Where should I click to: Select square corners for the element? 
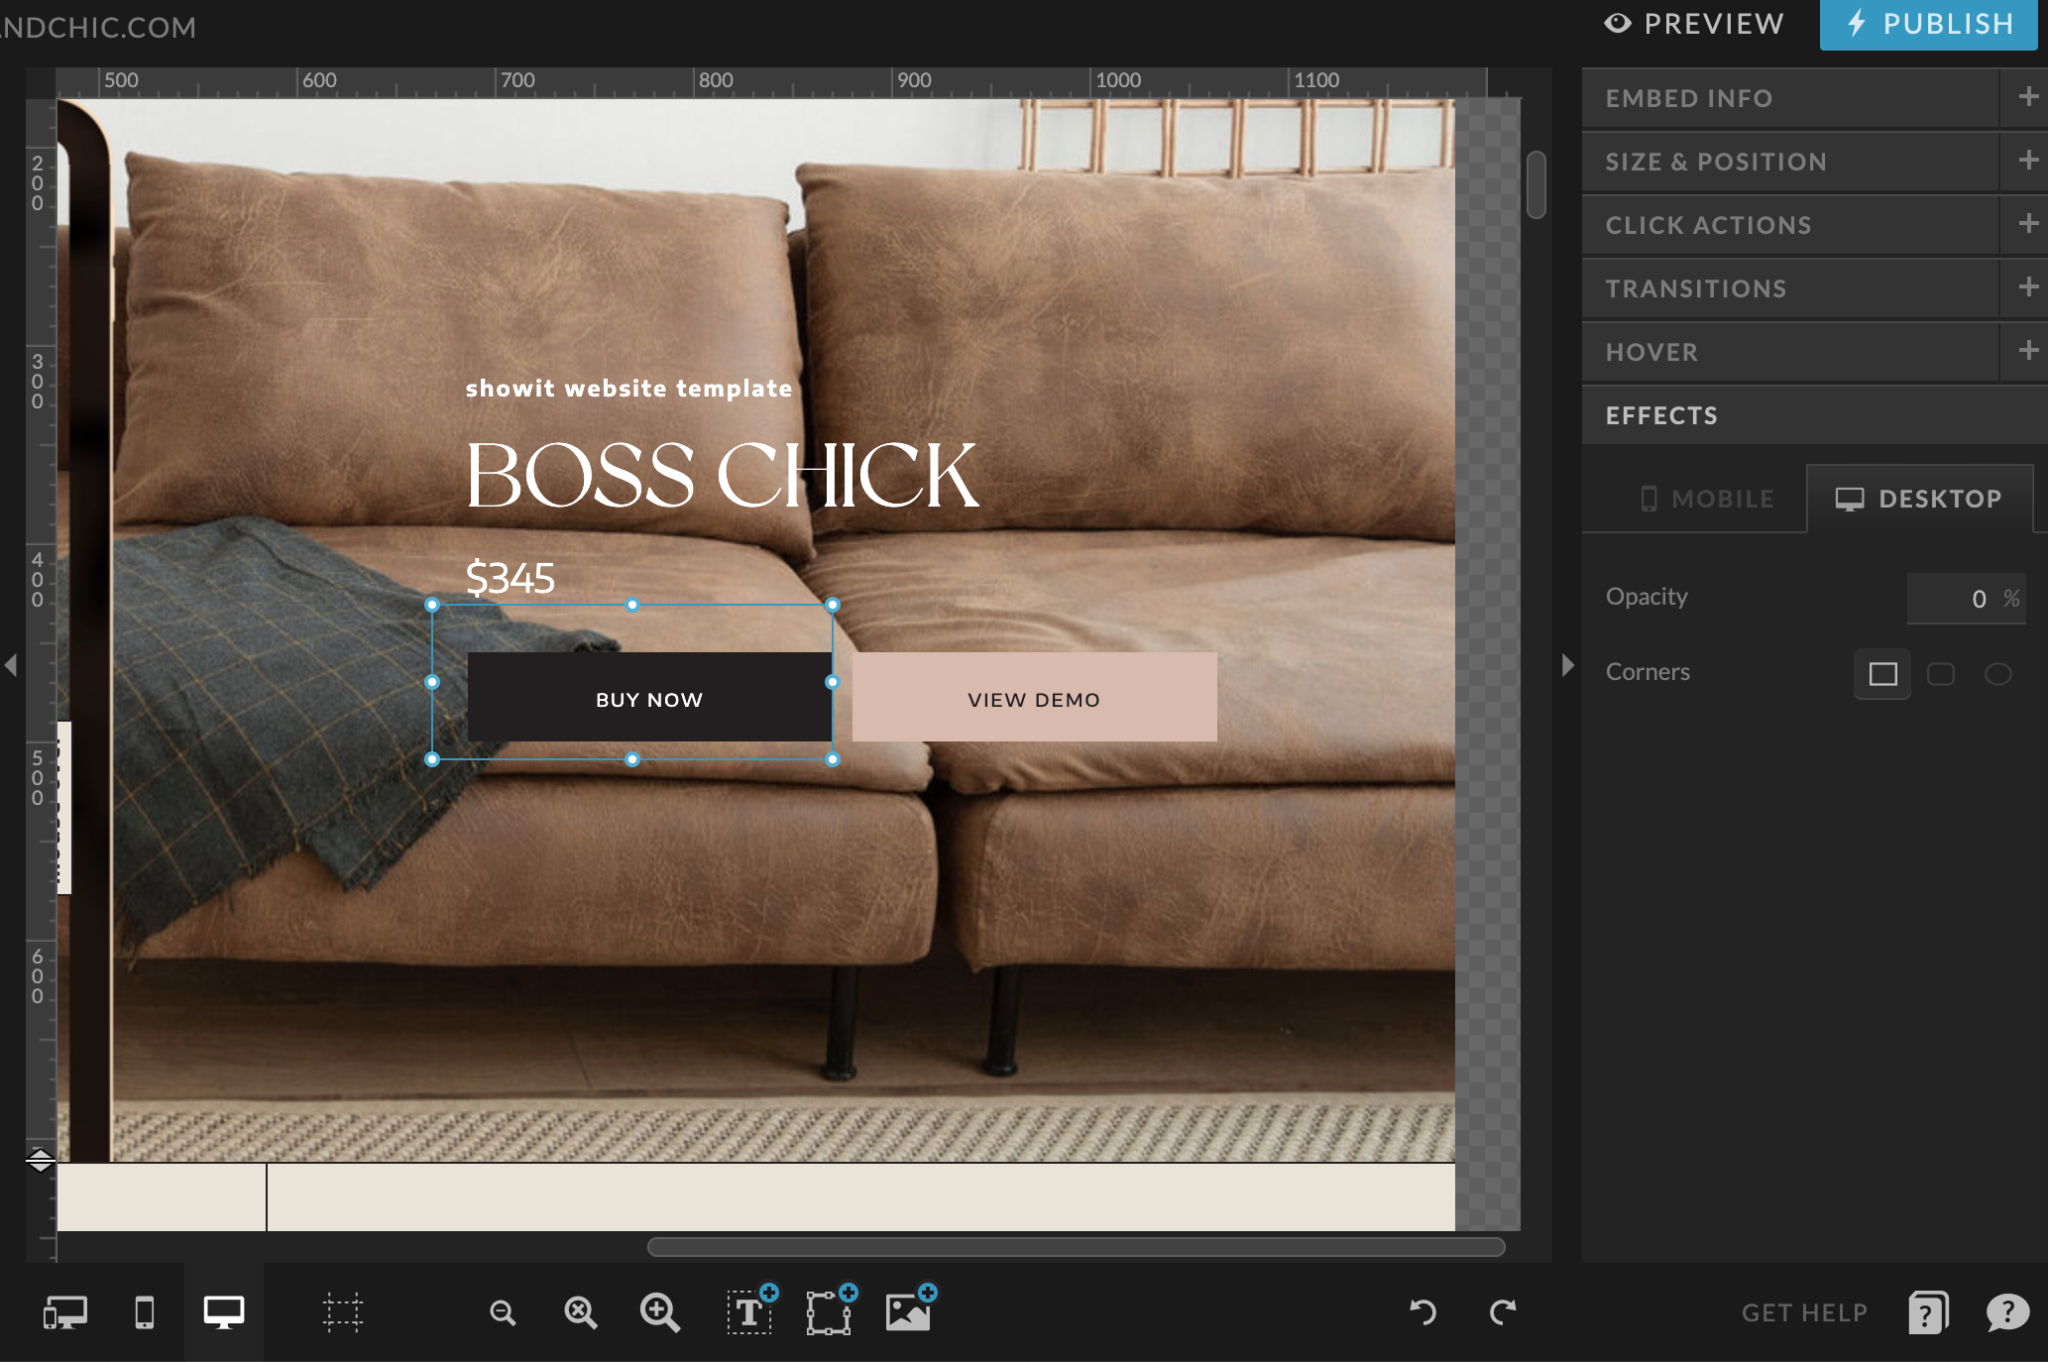coord(1883,675)
